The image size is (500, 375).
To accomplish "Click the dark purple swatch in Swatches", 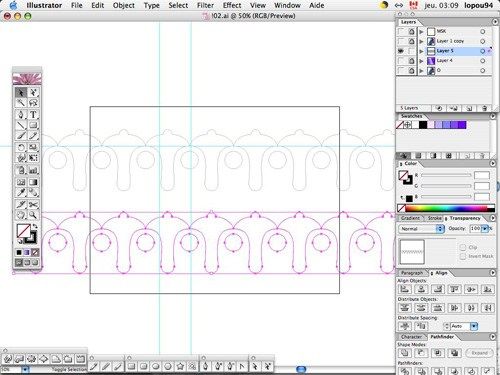I will [x=462, y=125].
